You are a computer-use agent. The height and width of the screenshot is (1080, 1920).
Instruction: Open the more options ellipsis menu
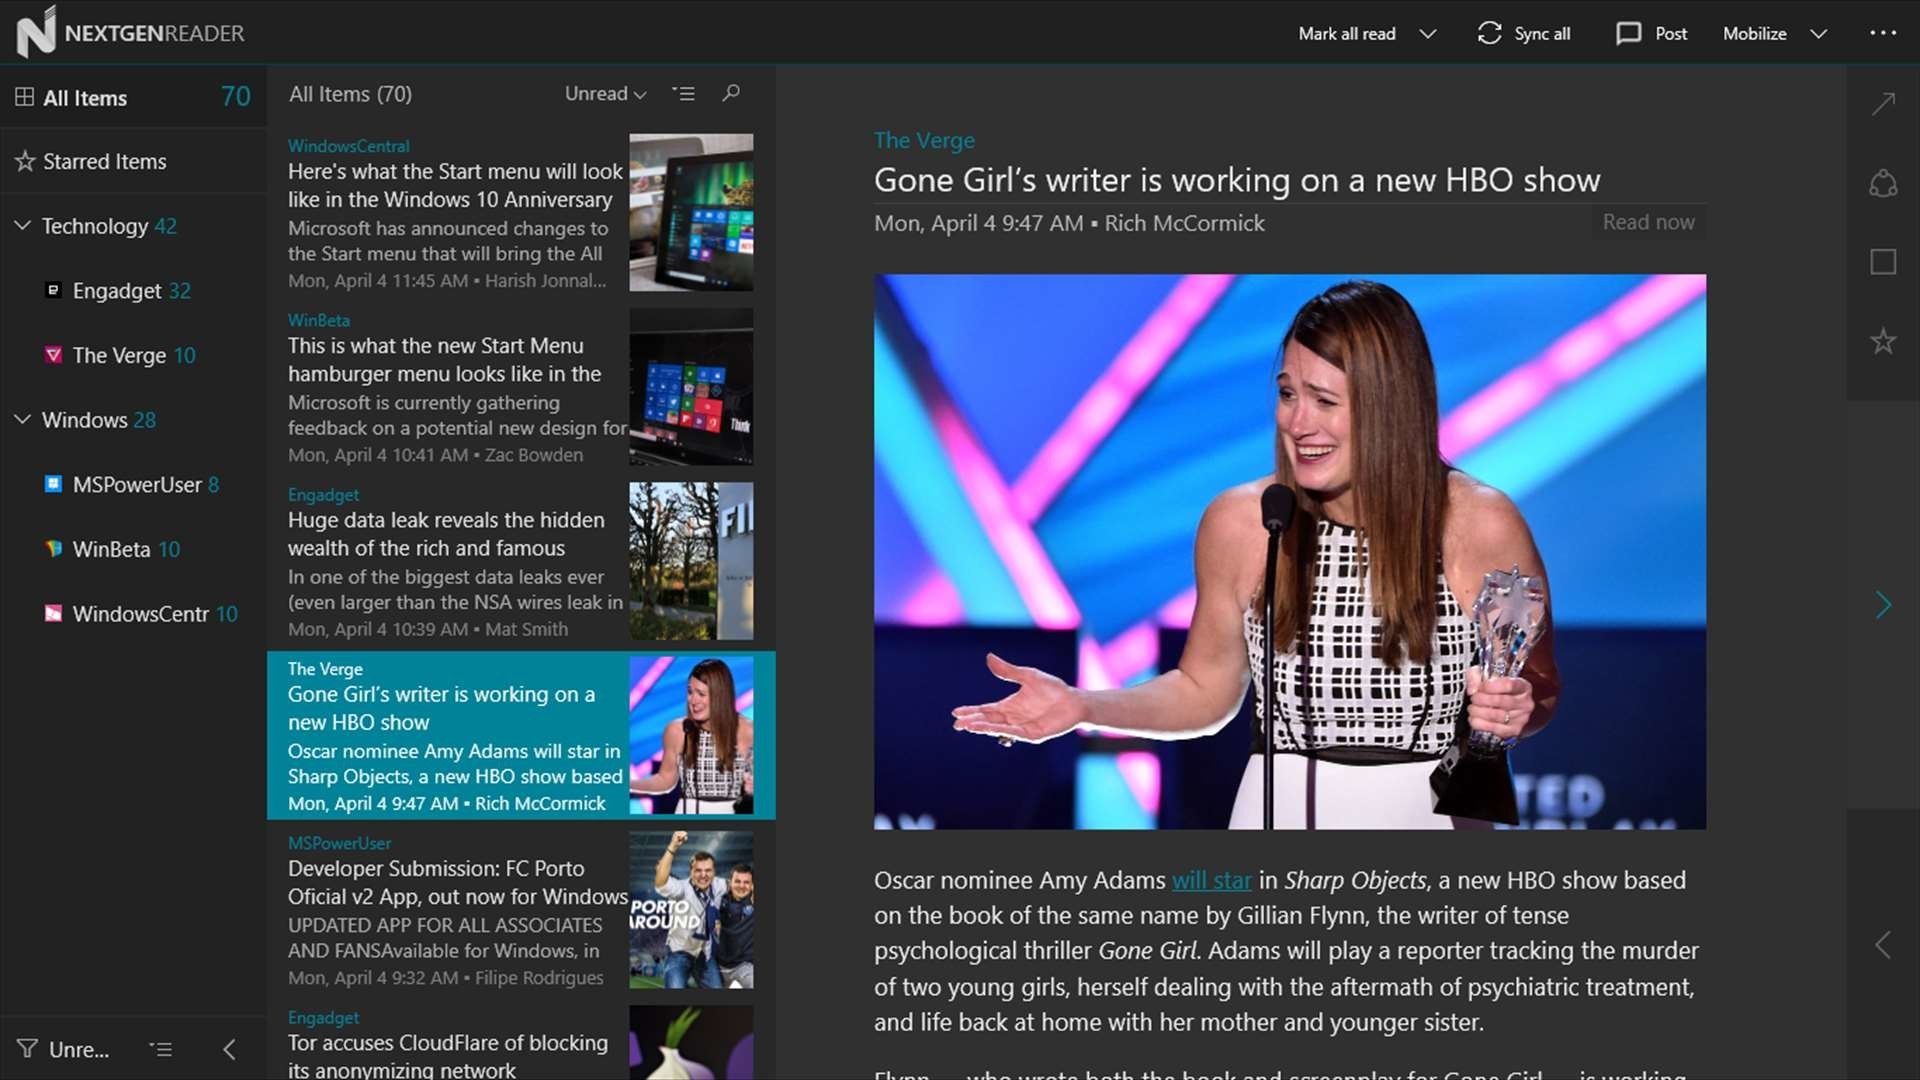point(1883,33)
